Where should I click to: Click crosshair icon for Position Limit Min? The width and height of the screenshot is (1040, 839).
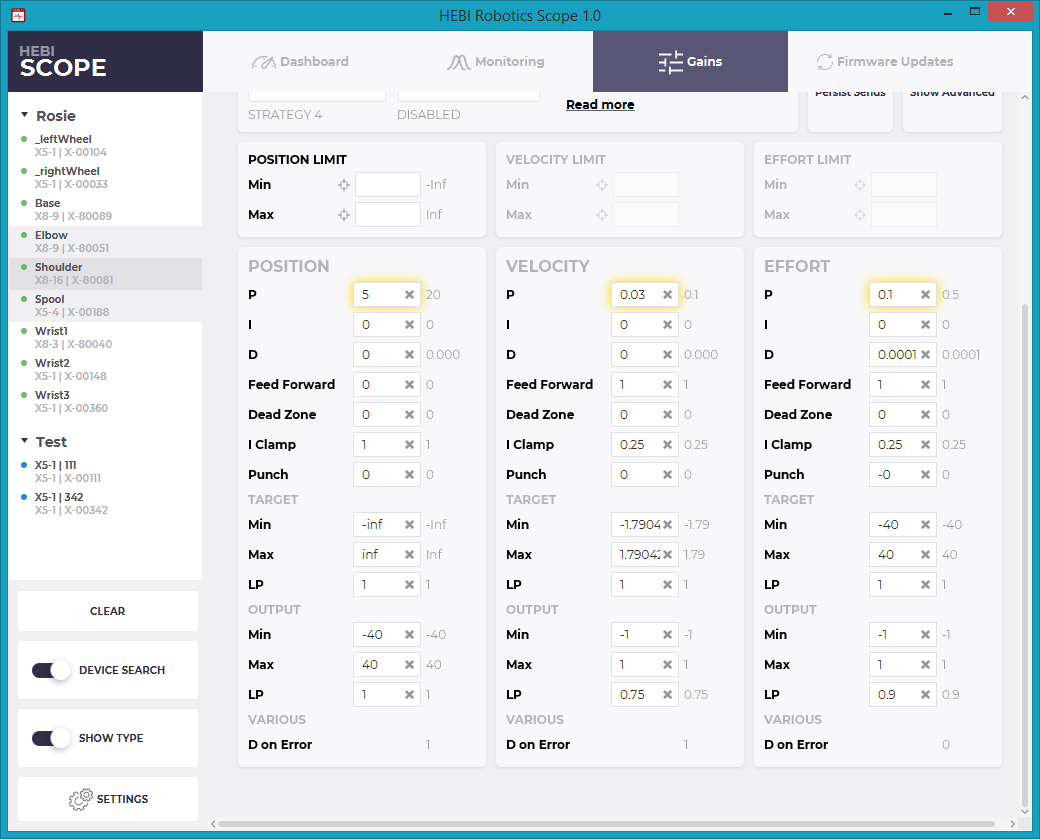point(344,185)
